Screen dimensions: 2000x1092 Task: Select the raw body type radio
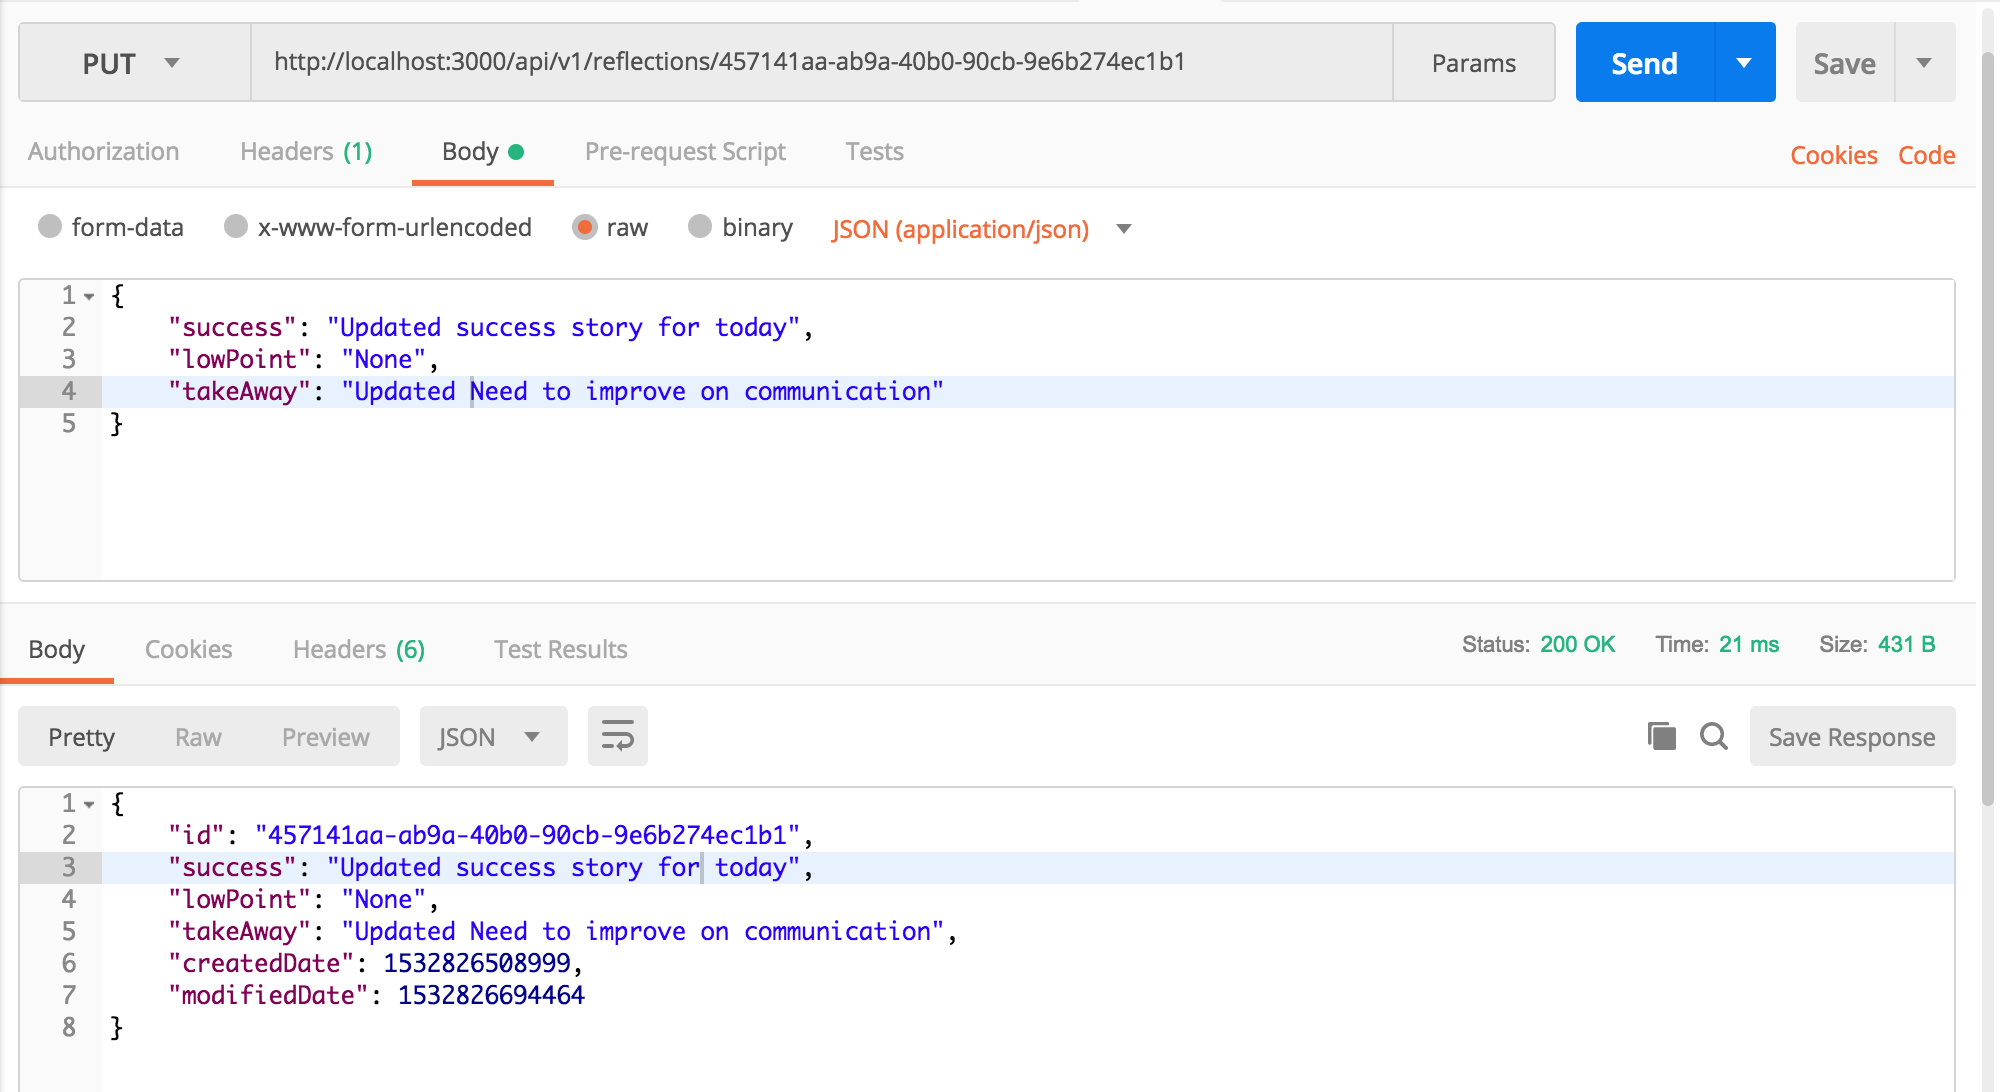coord(585,227)
